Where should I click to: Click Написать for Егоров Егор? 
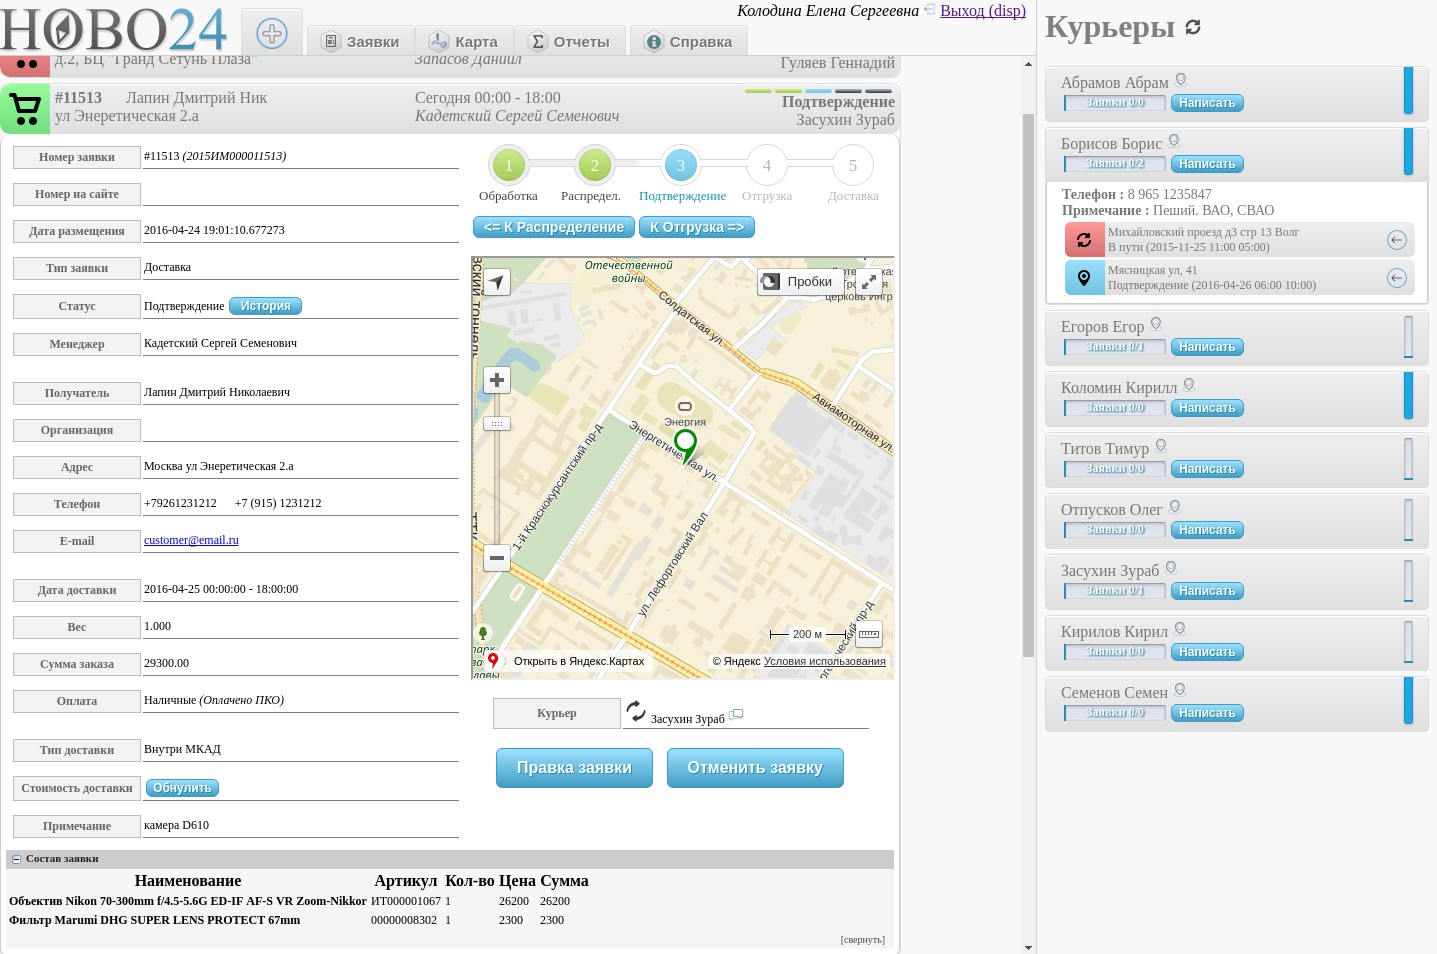(1207, 347)
